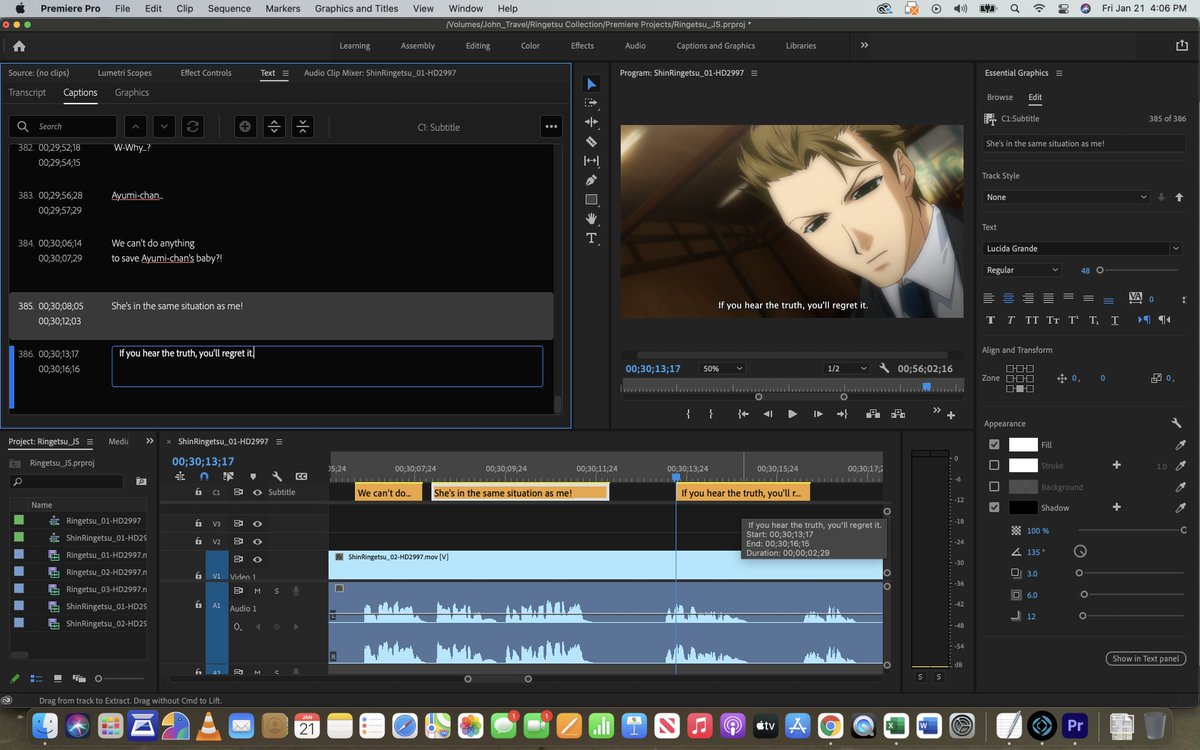Switch to the Transcript tab
The height and width of the screenshot is (750, 1200).
[27, 92]
